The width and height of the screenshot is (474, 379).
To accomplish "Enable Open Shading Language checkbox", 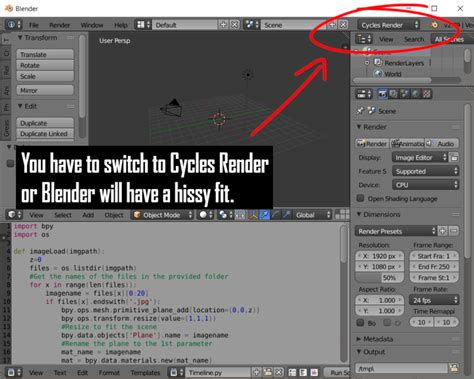I will pyautogui.click(x=360, y=198).
